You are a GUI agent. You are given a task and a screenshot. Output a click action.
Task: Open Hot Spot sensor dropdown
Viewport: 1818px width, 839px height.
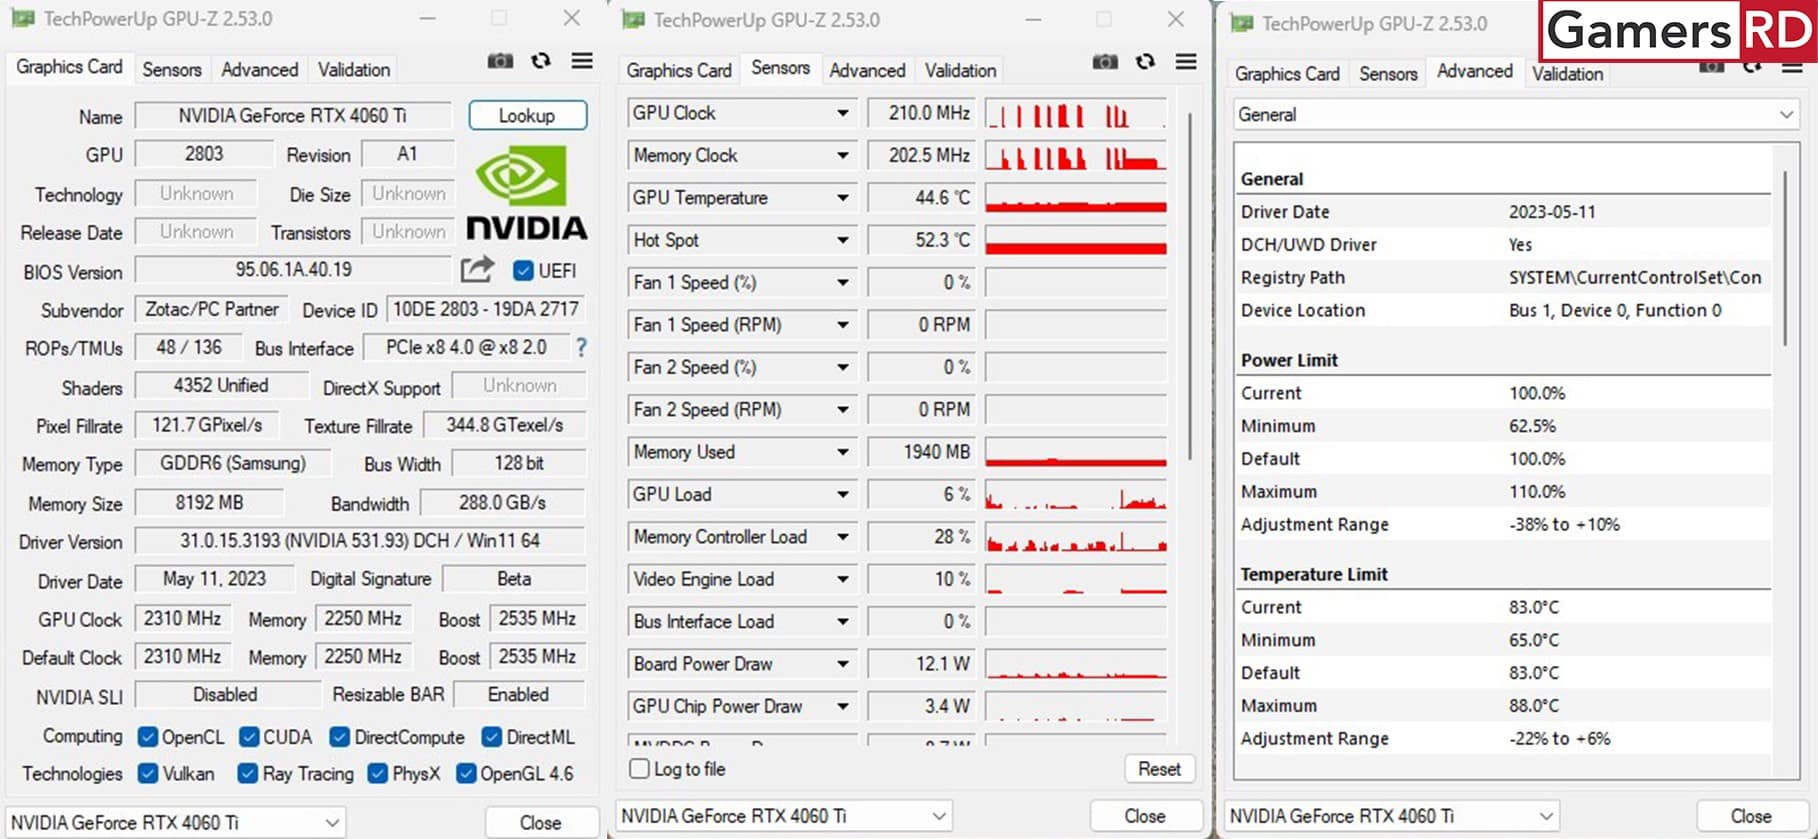tap(843, 240)
